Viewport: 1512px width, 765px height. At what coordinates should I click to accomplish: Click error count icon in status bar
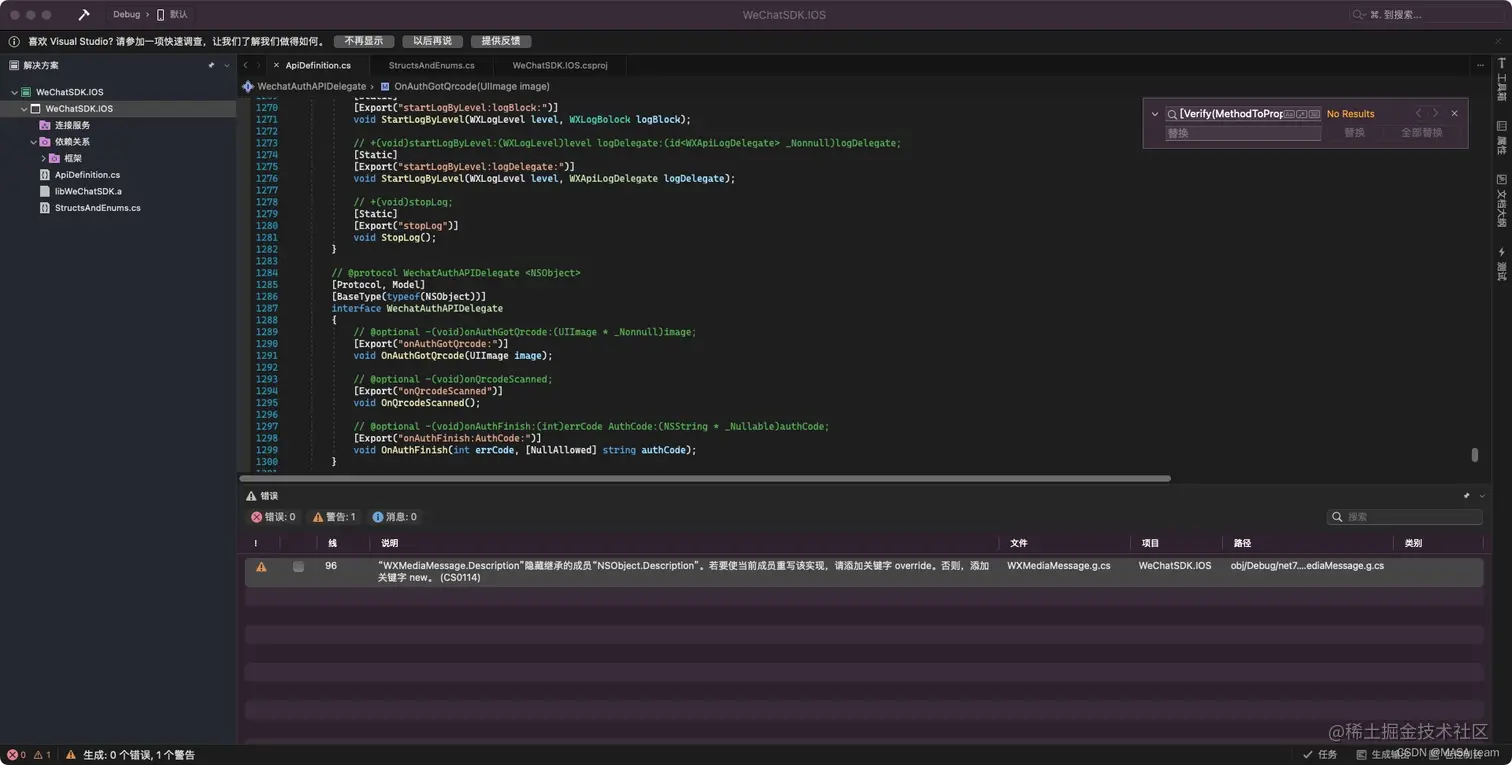13,755
